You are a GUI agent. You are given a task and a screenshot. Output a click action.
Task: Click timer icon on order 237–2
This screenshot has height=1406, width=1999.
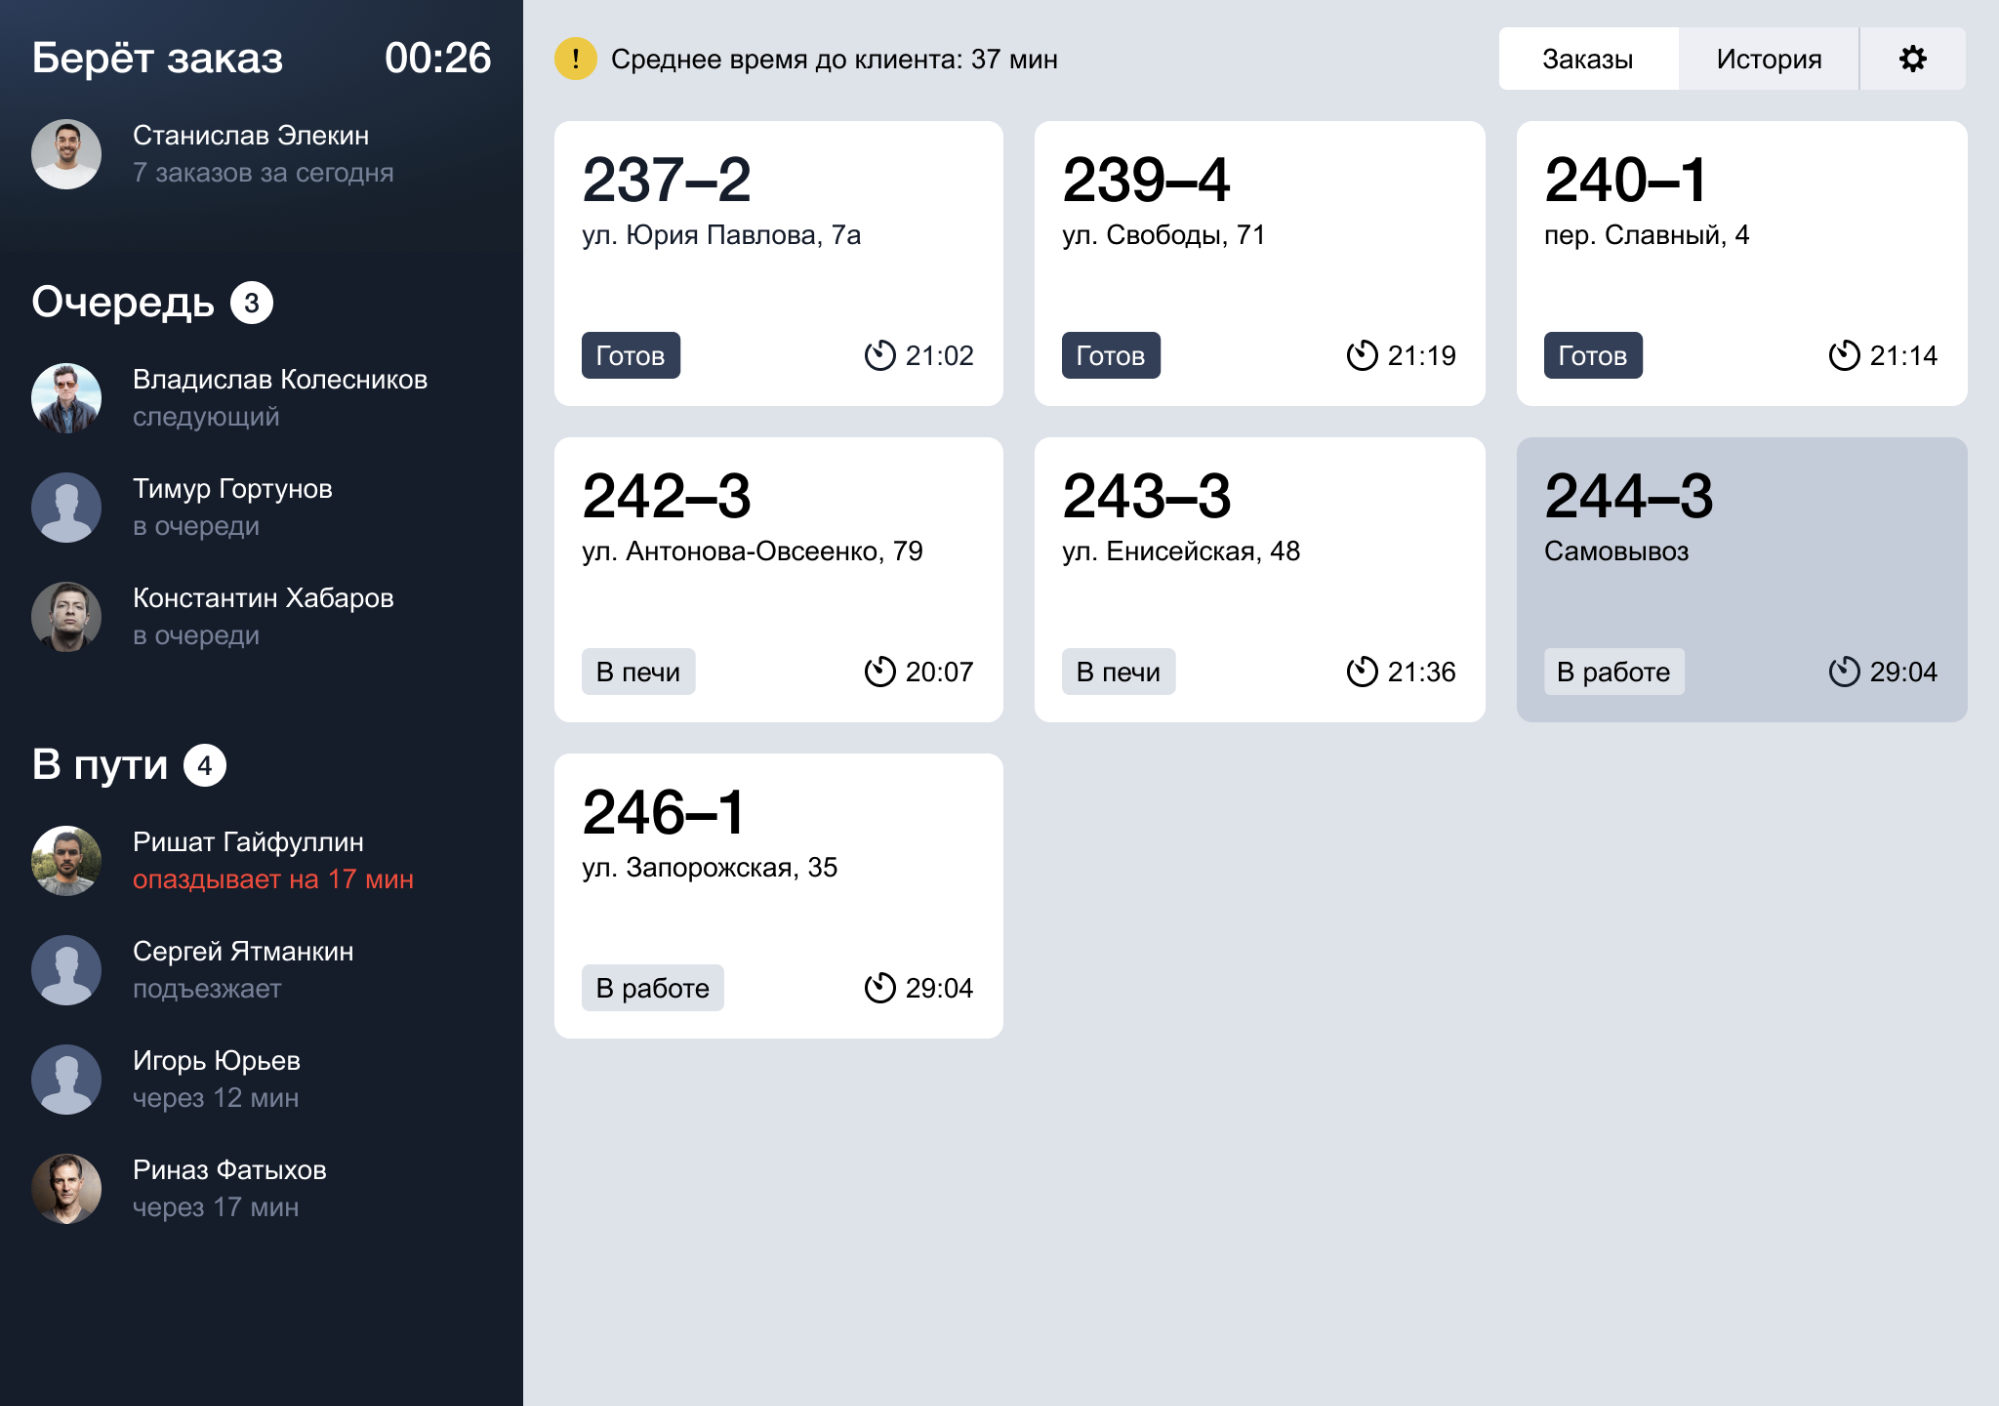coord(879,355)
